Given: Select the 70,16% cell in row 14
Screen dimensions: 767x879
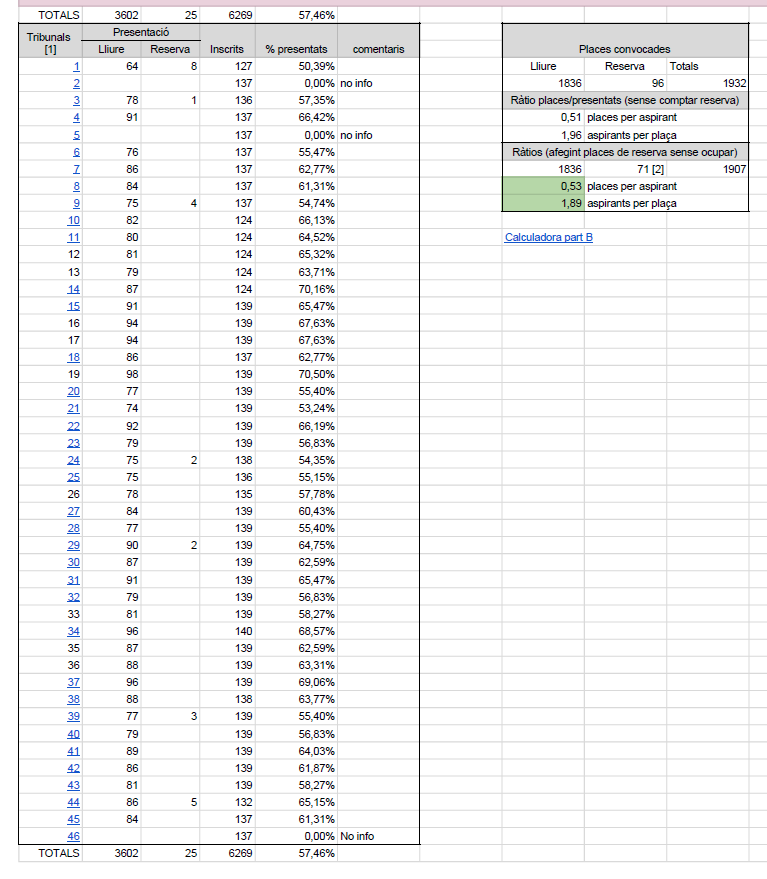Looking at the screenshot, I should 296,289.
